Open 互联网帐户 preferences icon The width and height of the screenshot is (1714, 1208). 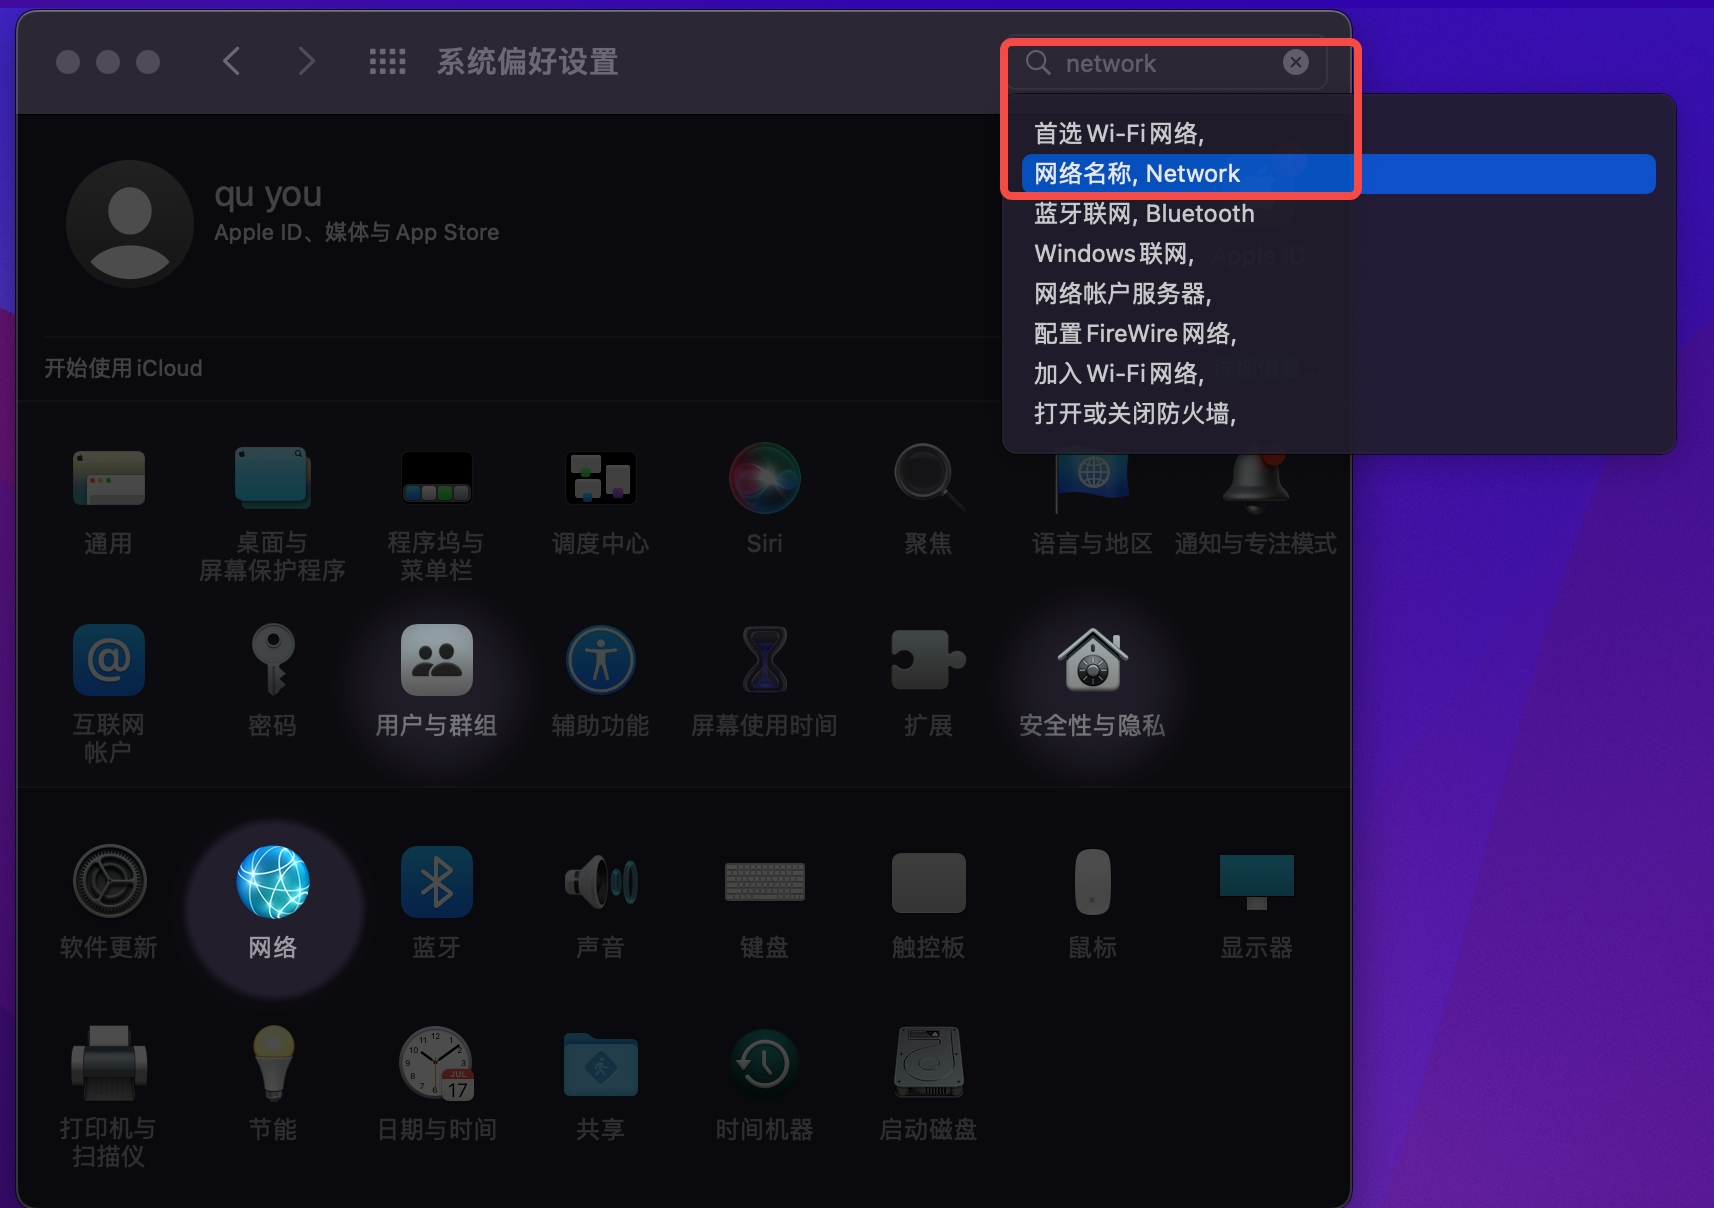[108, 660]
